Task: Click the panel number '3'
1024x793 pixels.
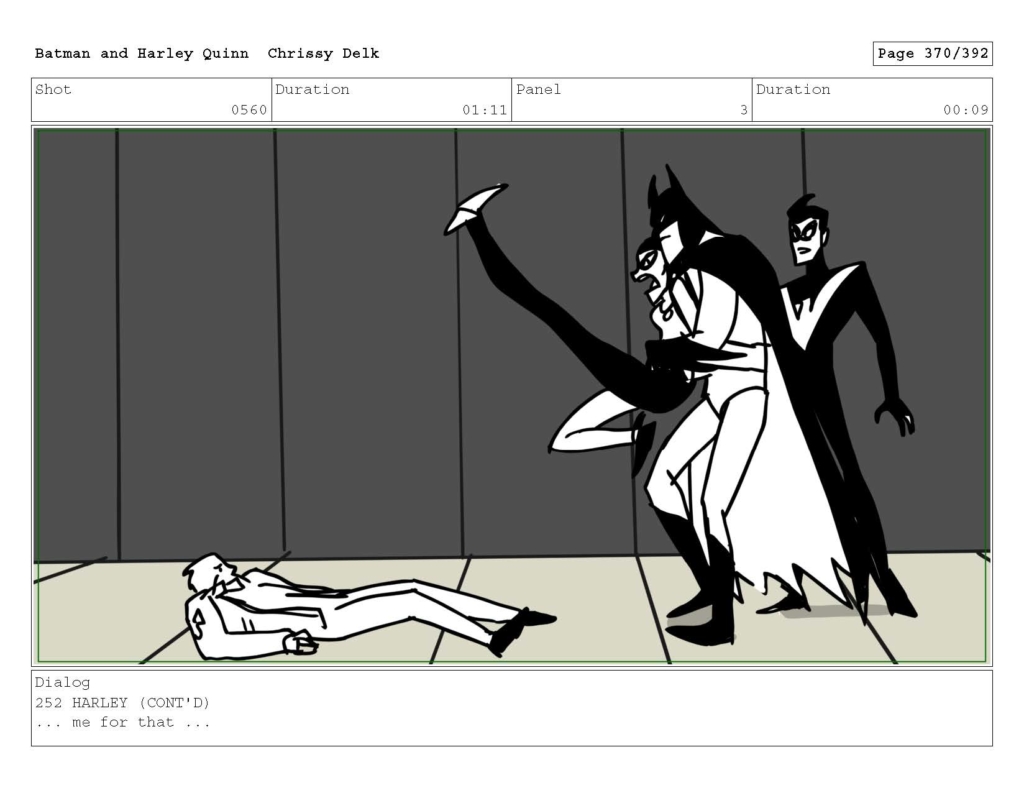Action: pos(743,110)
